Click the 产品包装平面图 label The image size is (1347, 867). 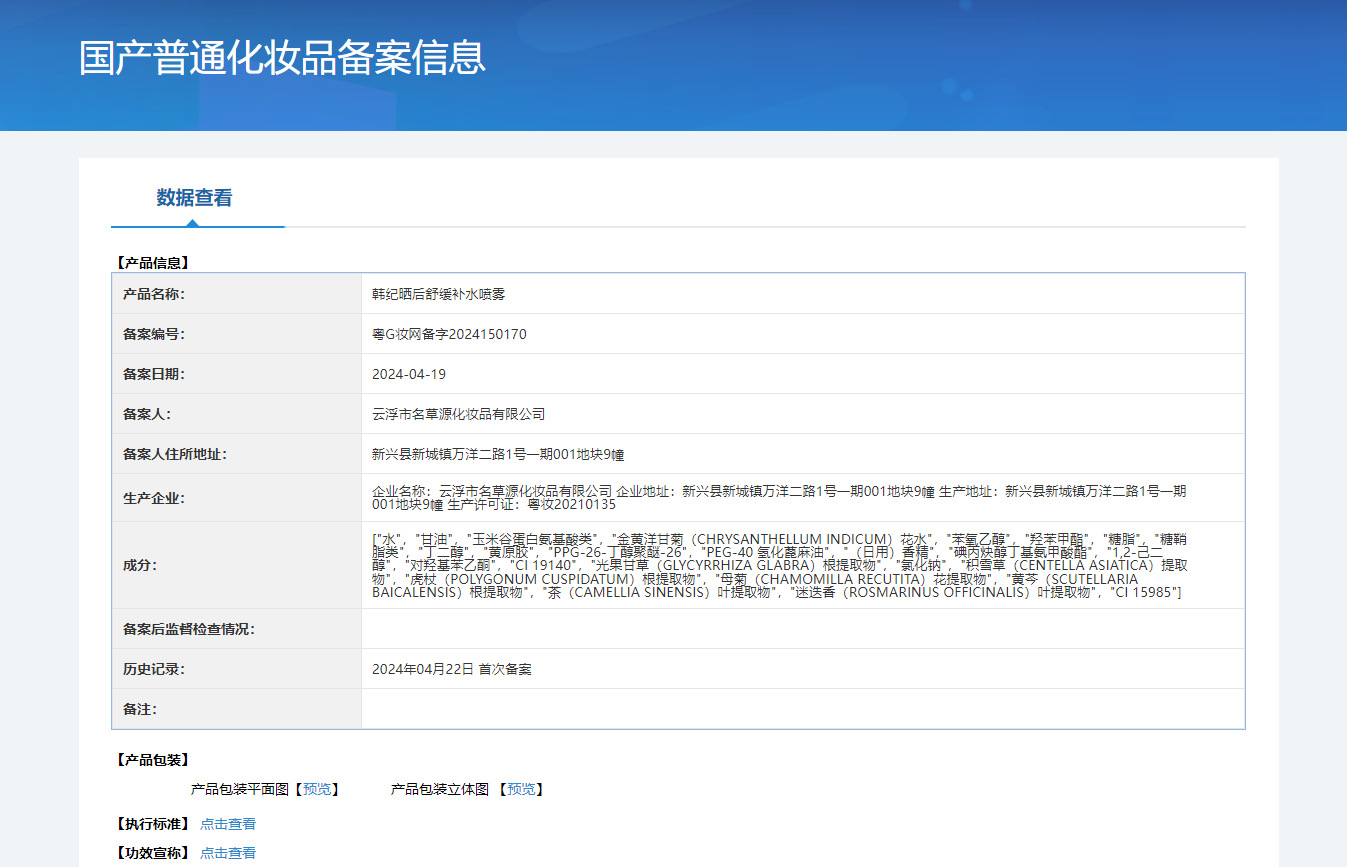coord(240,789)
